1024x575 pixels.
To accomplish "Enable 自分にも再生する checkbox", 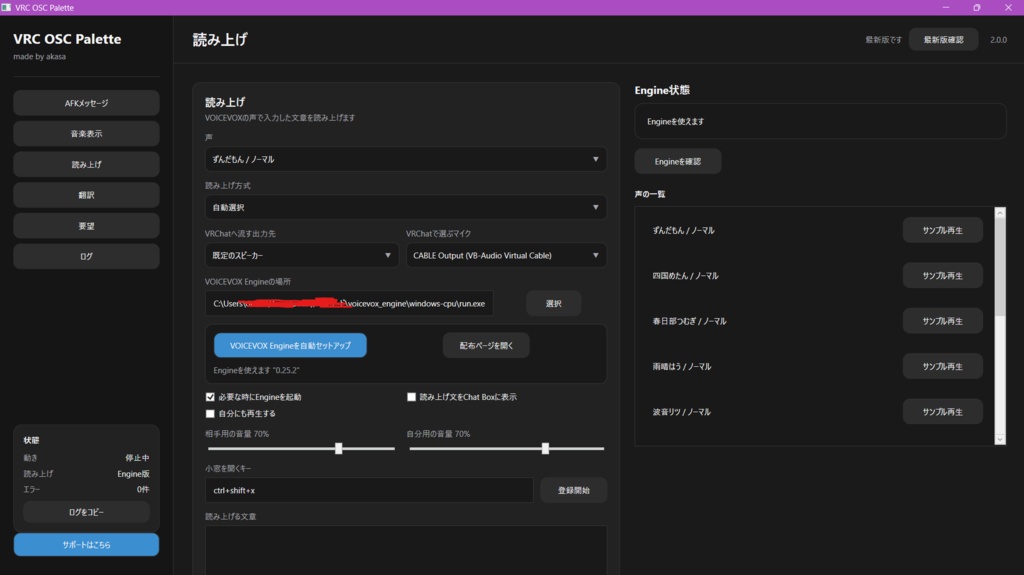I will coord(210,414).
